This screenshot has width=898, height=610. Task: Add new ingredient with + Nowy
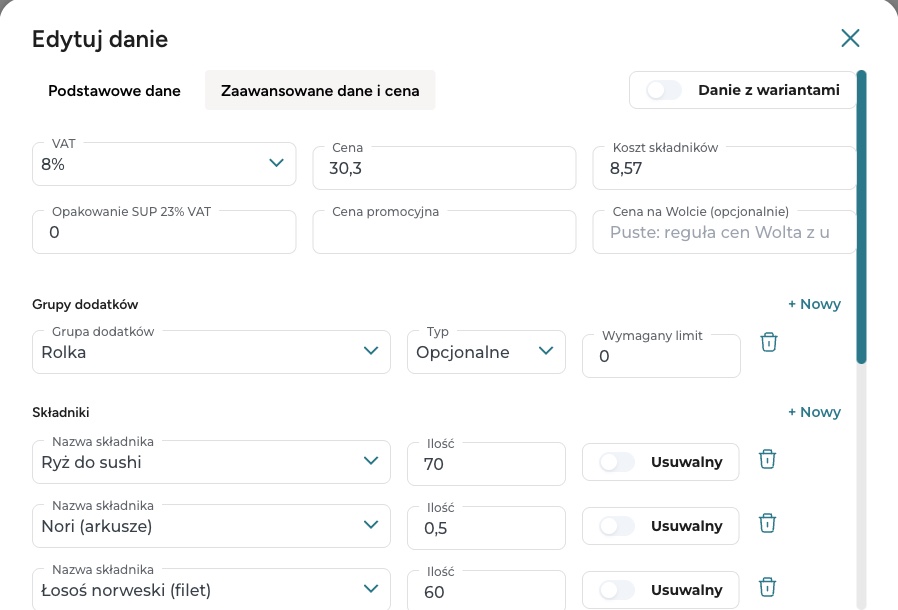(x=814, y=412)
